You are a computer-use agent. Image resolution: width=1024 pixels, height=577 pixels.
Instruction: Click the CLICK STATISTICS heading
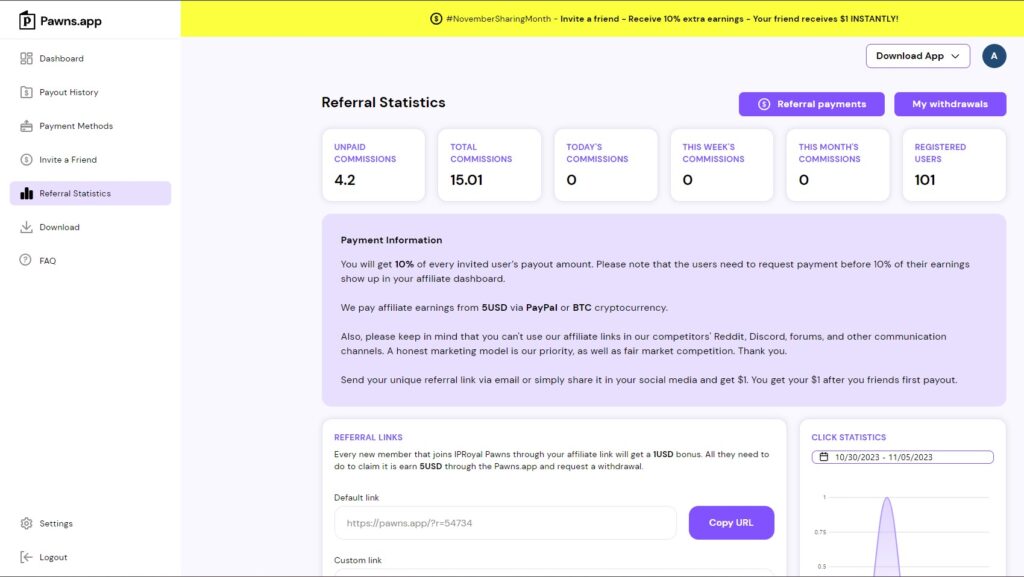pos(848,437)
